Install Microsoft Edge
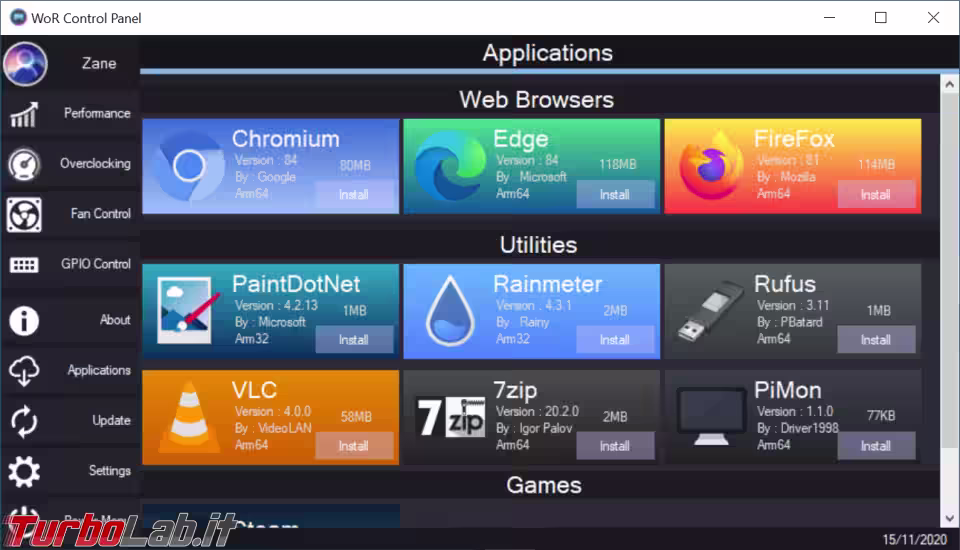This screenshot has height=550, width=960. tap(615, 194)
